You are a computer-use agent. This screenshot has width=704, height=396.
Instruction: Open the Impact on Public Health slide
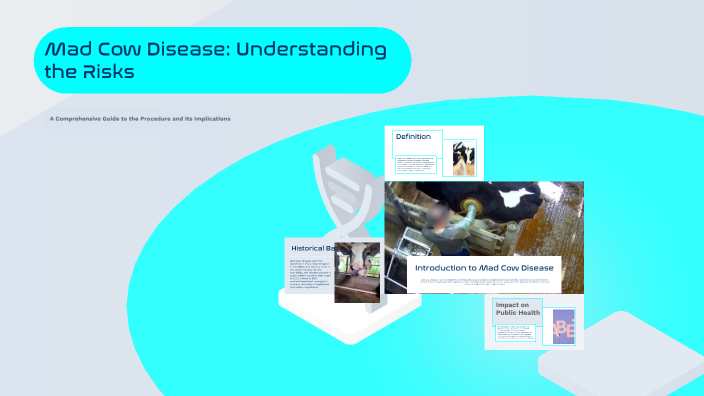534,322
